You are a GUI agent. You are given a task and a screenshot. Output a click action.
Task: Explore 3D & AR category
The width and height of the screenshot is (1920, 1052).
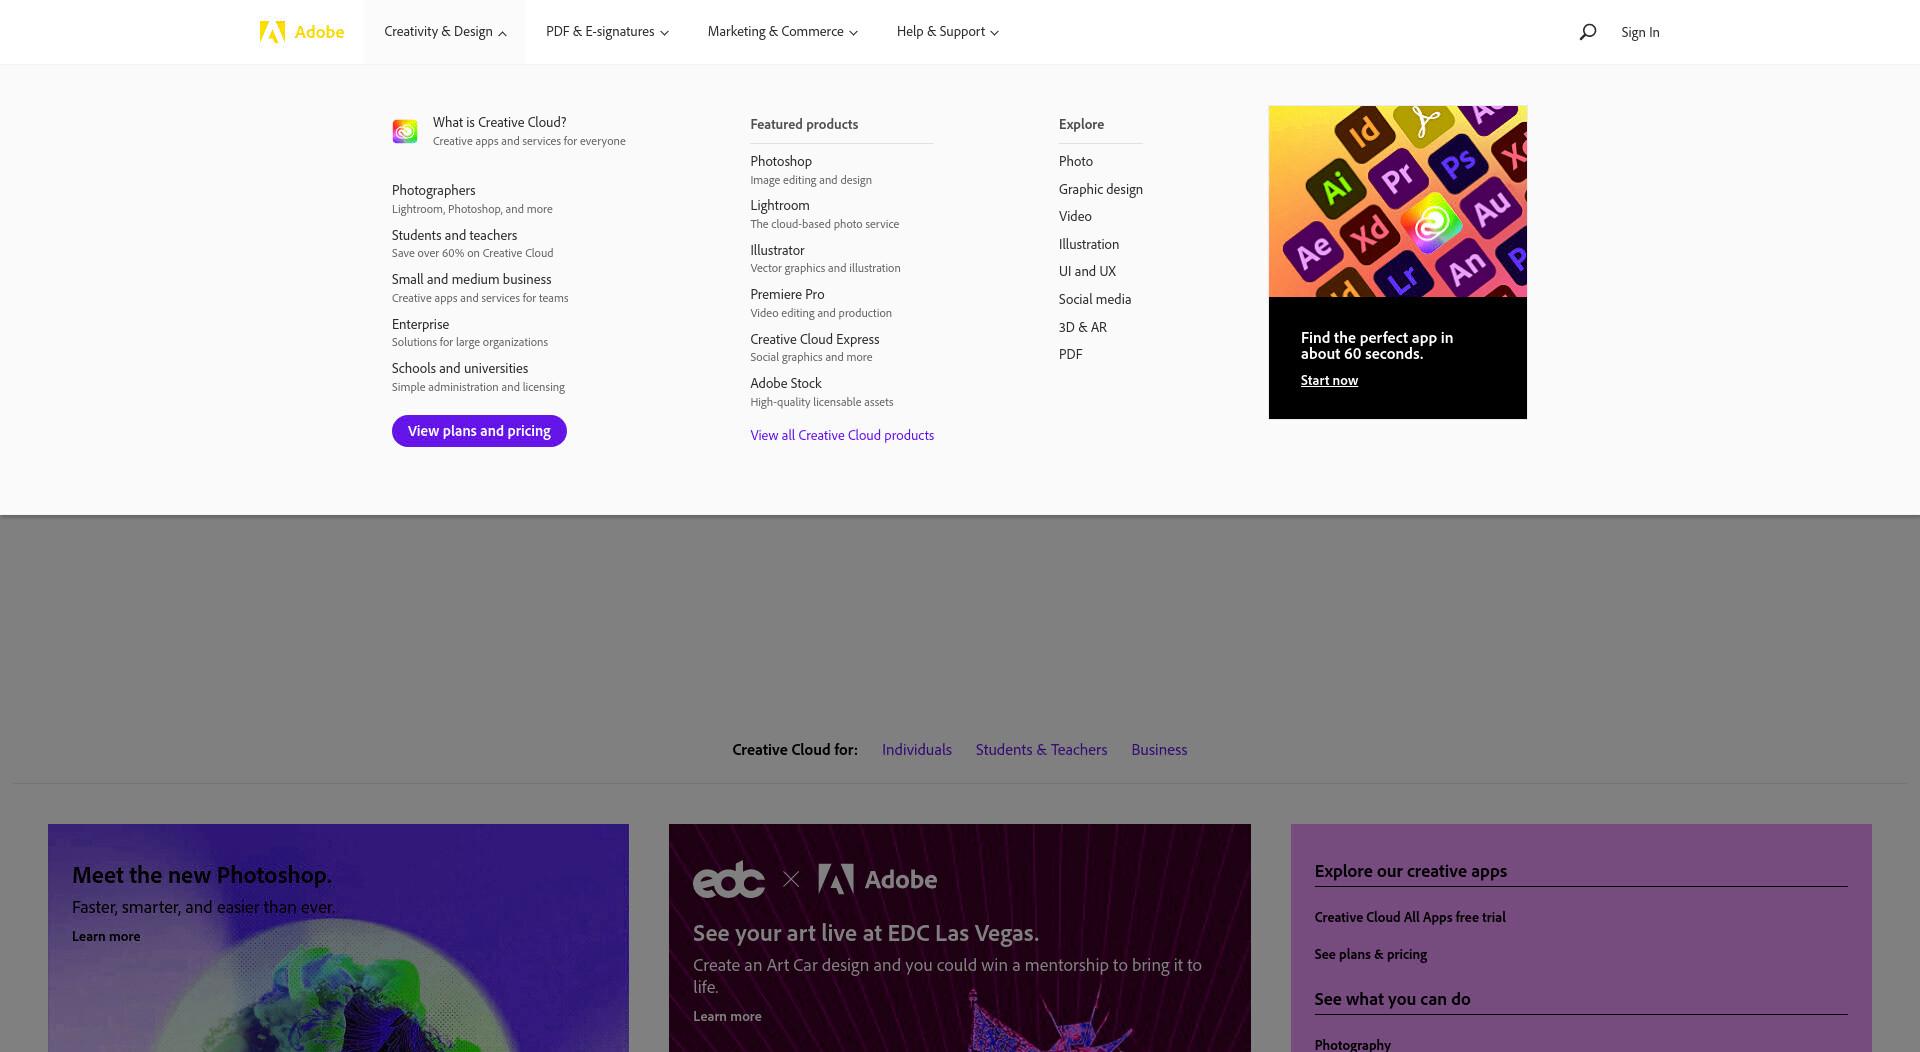1083,327
